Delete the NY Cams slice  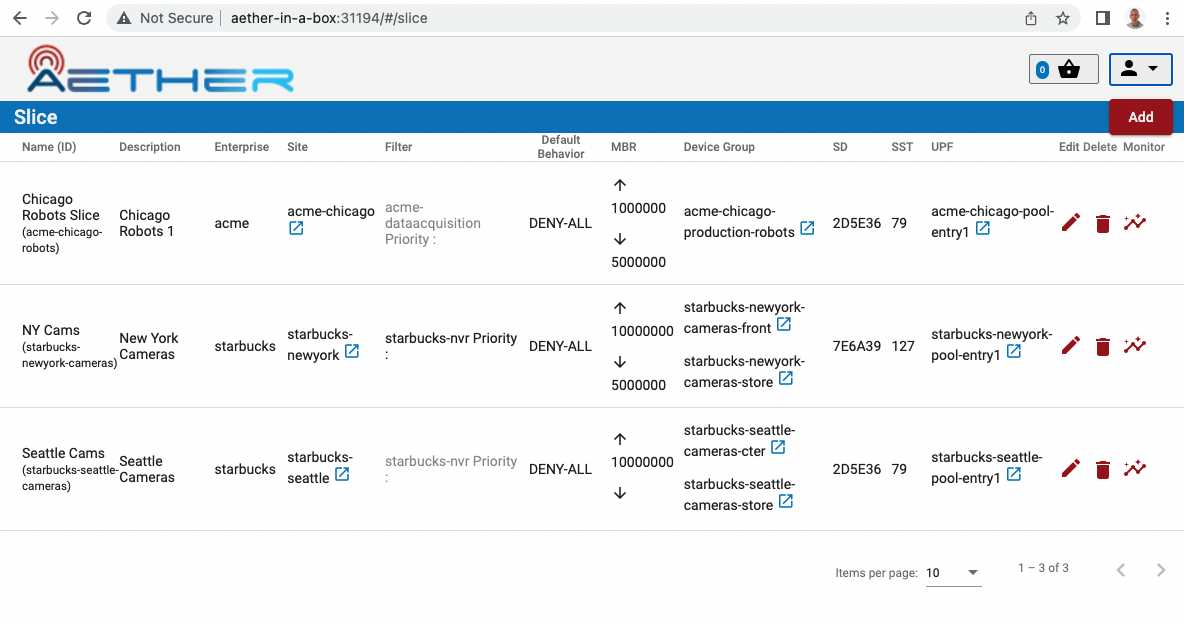point(1102,346)
